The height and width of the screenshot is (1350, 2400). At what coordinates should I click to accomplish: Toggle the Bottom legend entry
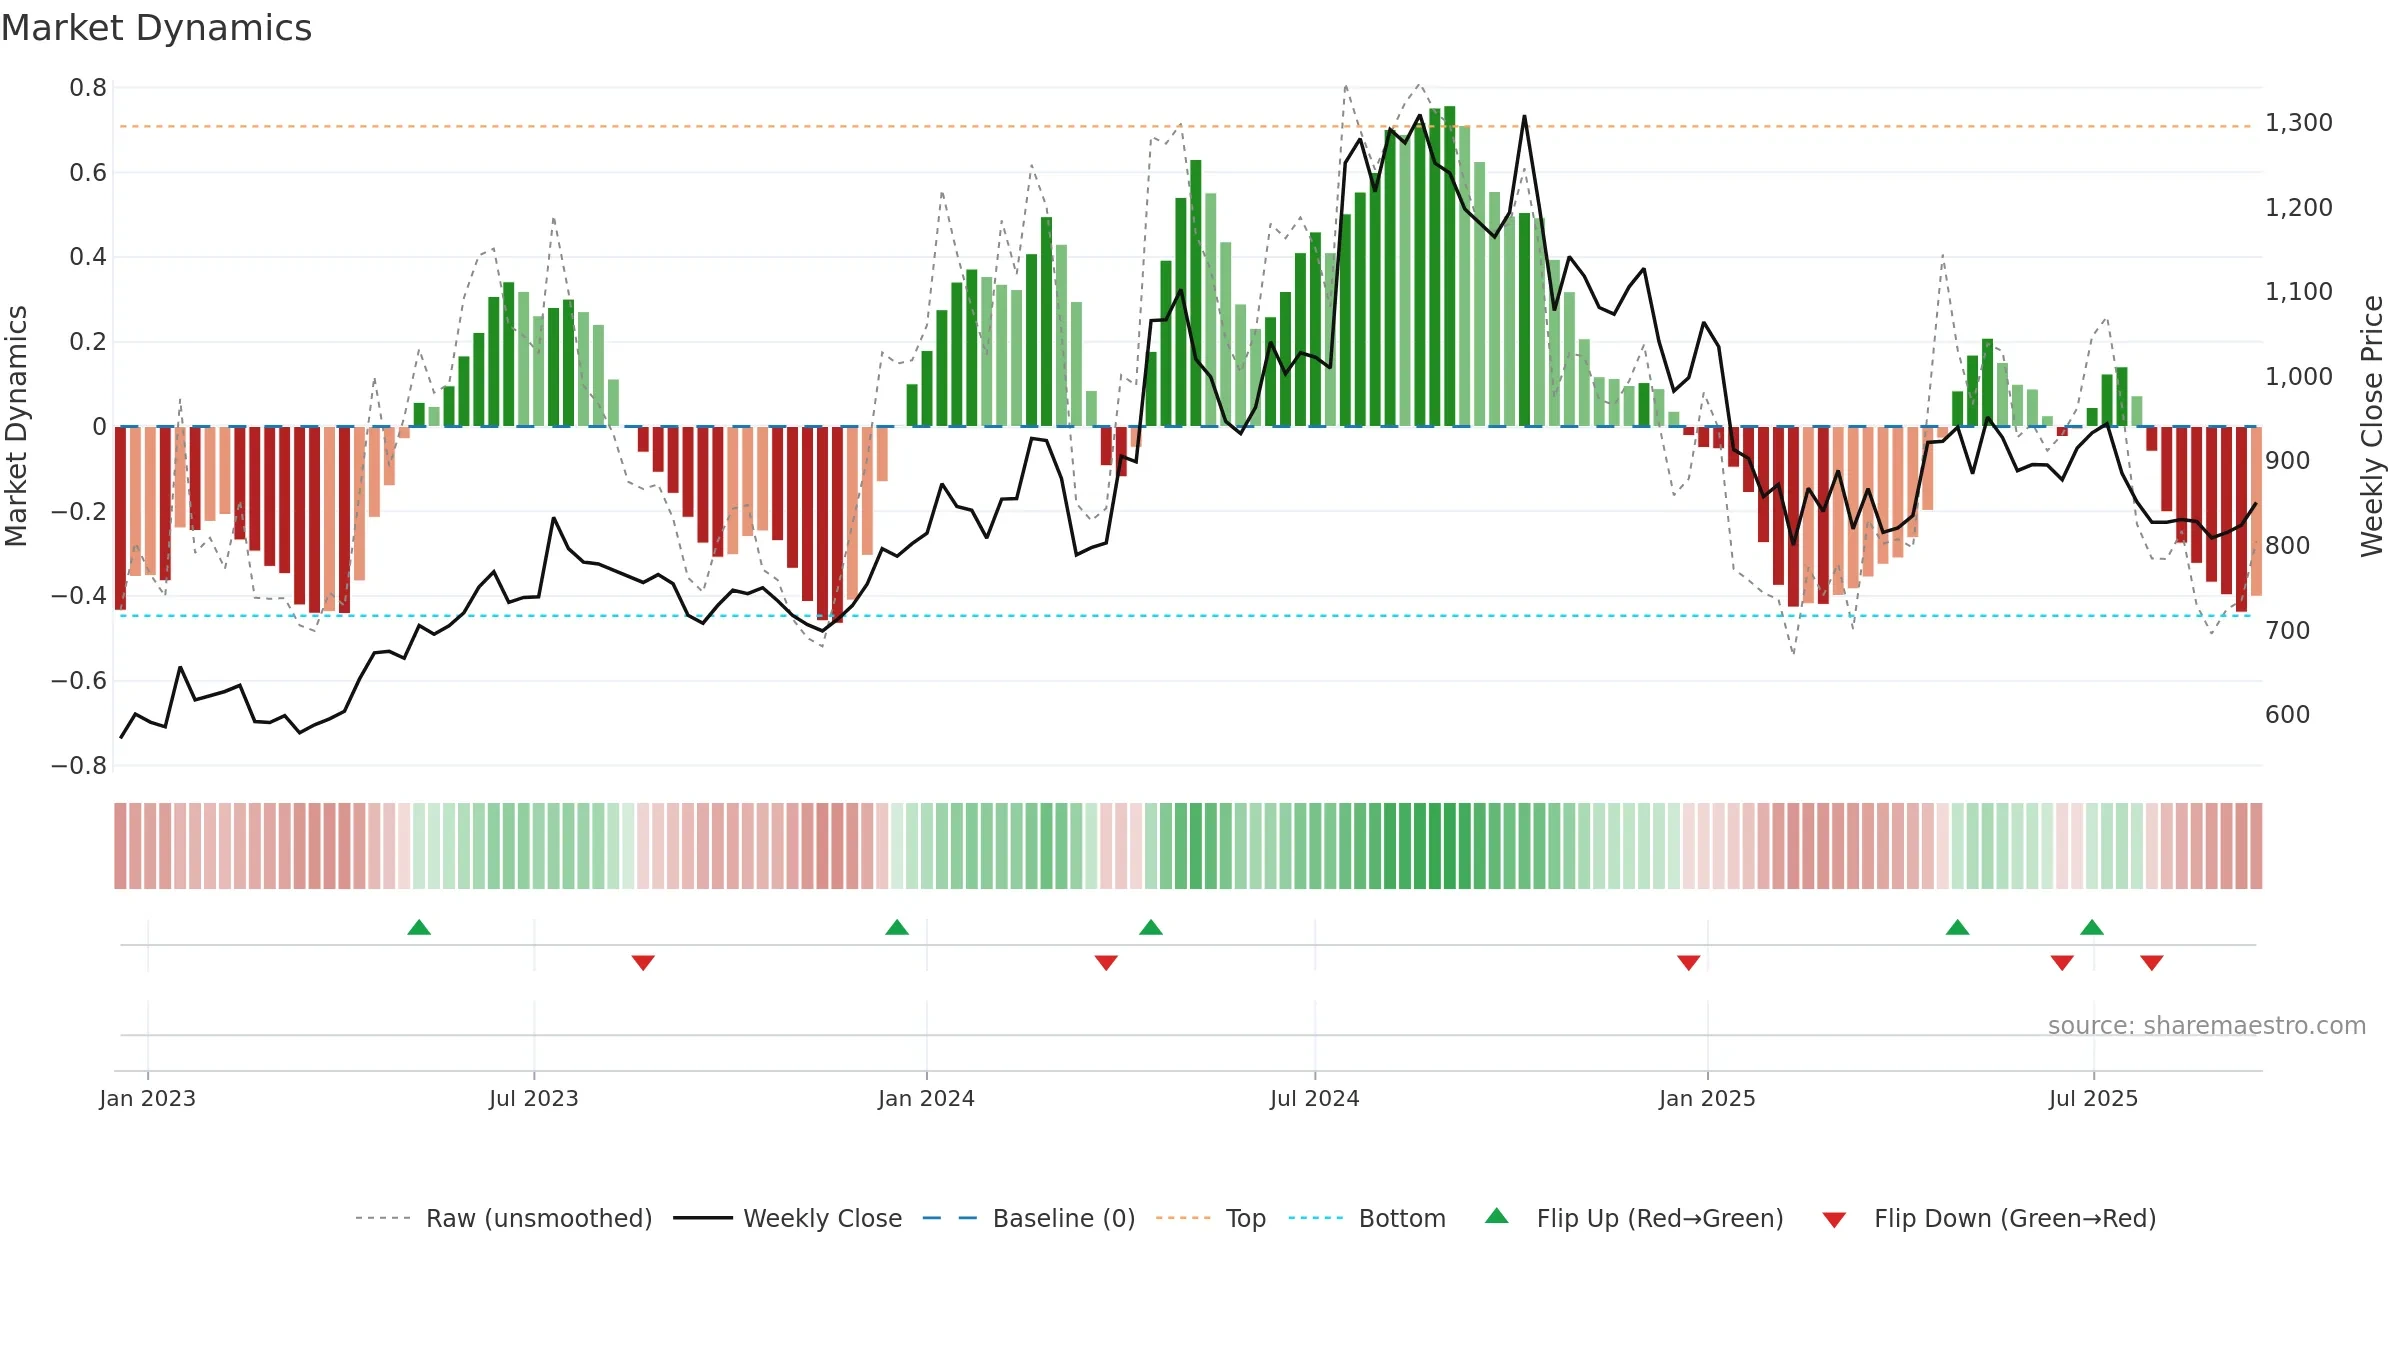[x=1367, y=1218]
